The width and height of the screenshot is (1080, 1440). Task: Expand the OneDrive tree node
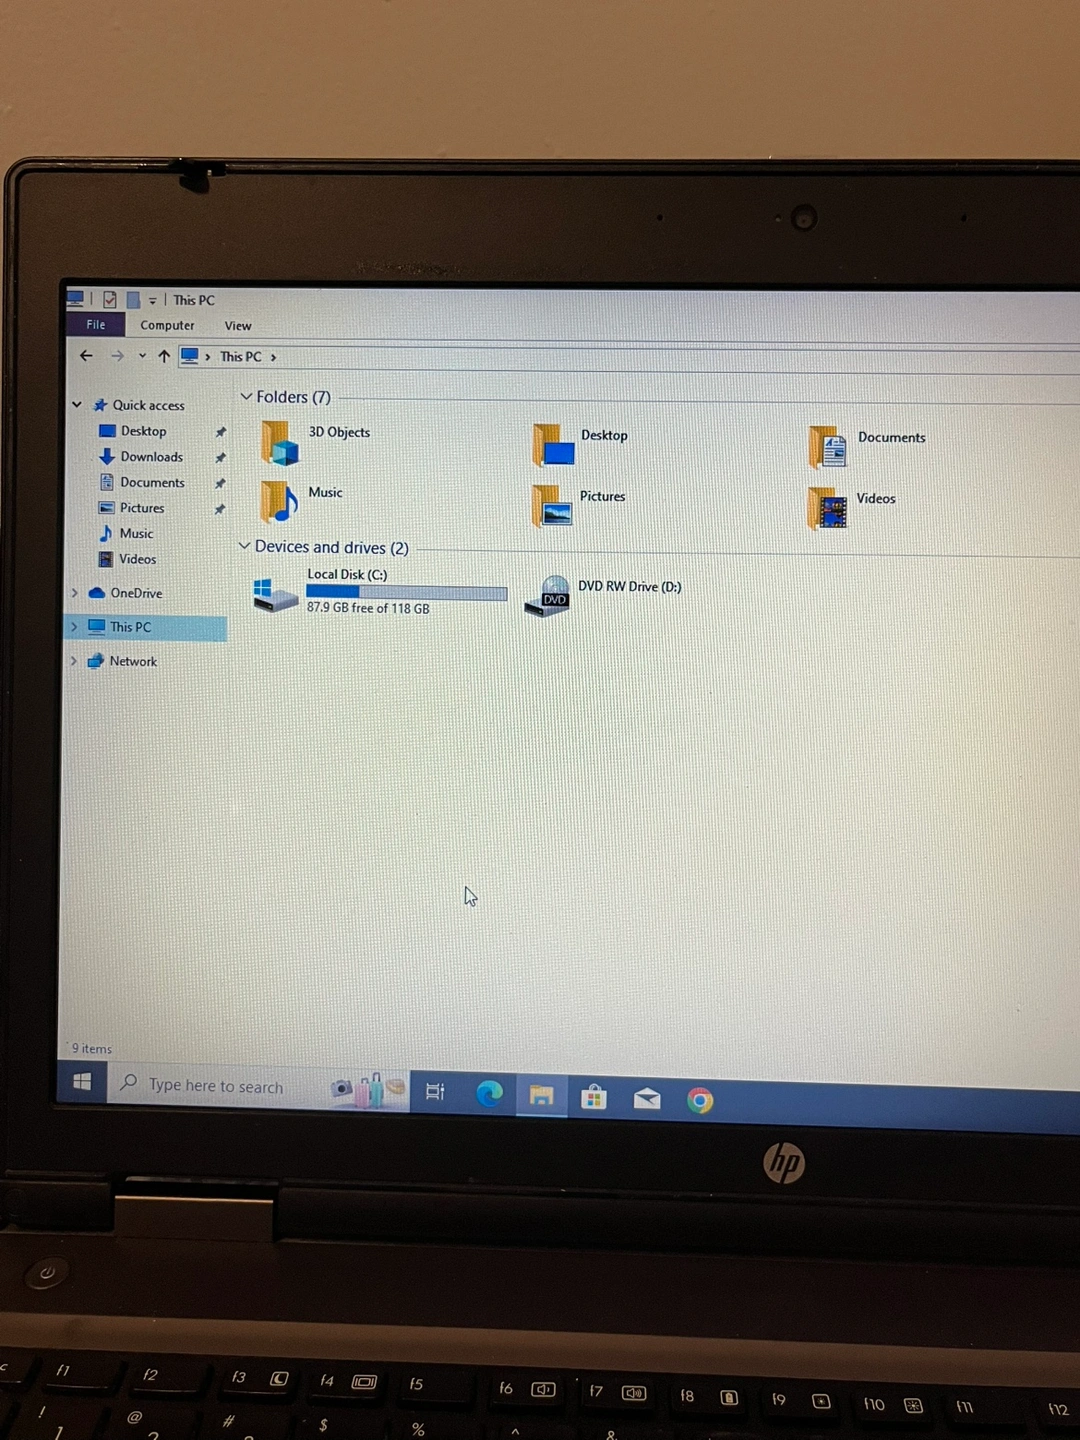point(74,593)
